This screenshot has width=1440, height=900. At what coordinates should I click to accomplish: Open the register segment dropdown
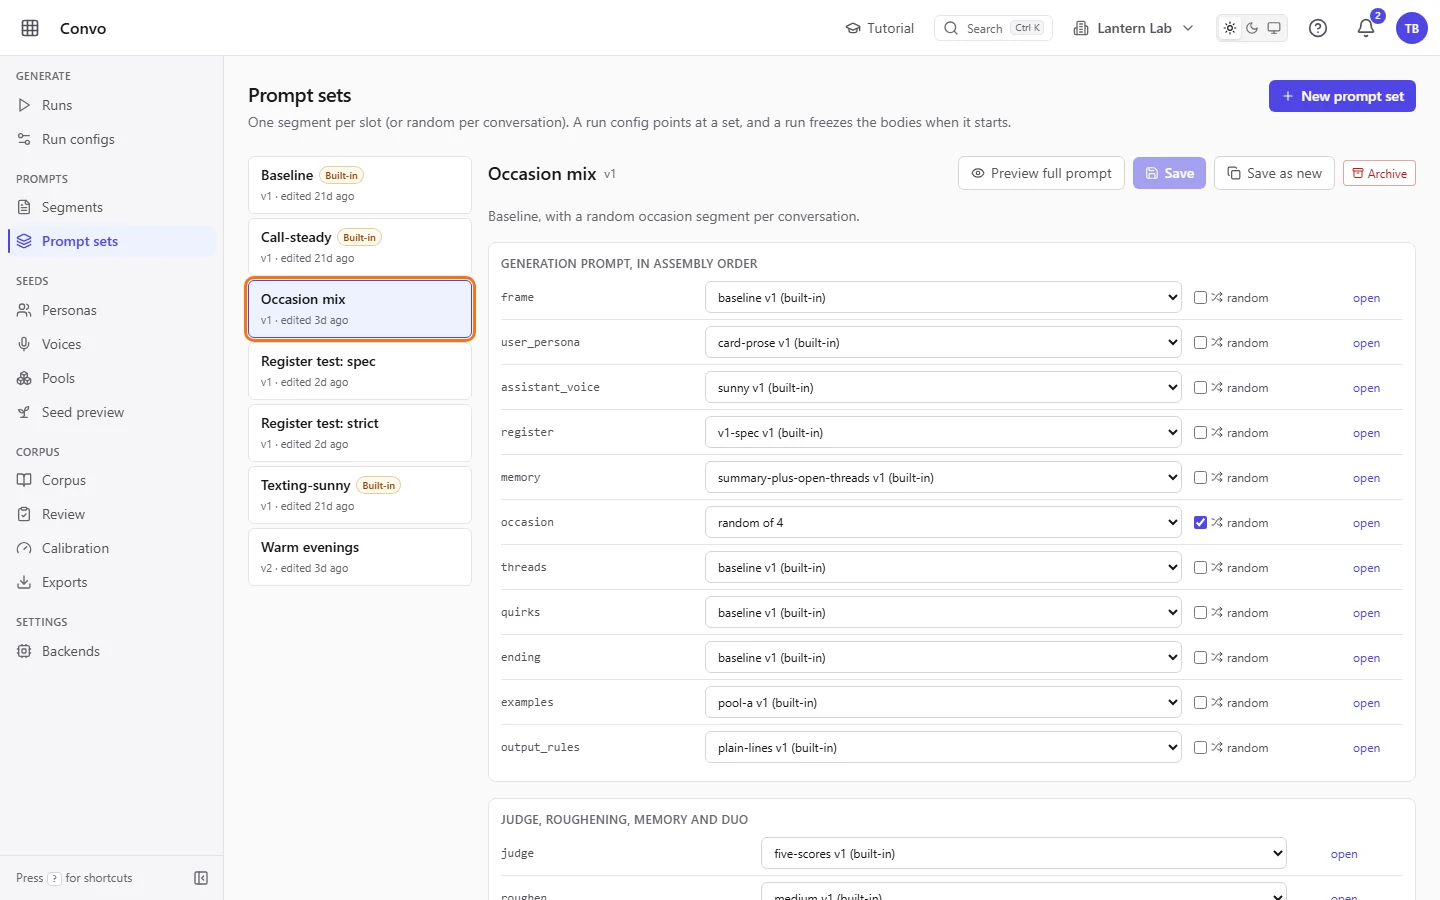pos(943,433)
